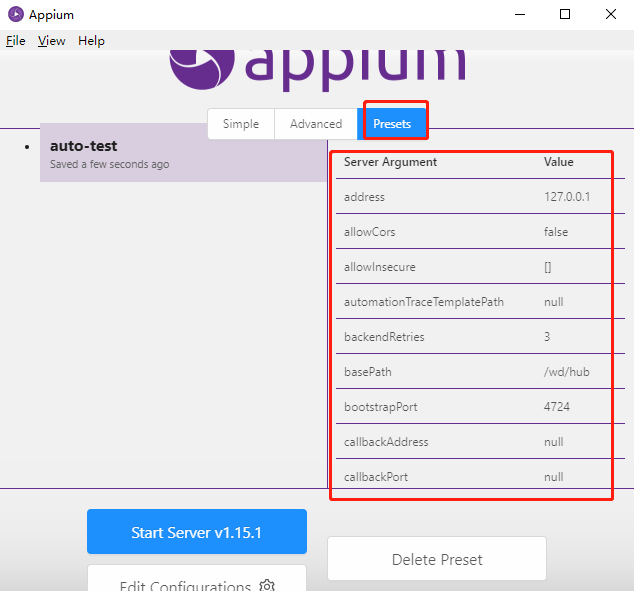
Task: Switch to the Simple tab
Action: click(x=241, y=124)
